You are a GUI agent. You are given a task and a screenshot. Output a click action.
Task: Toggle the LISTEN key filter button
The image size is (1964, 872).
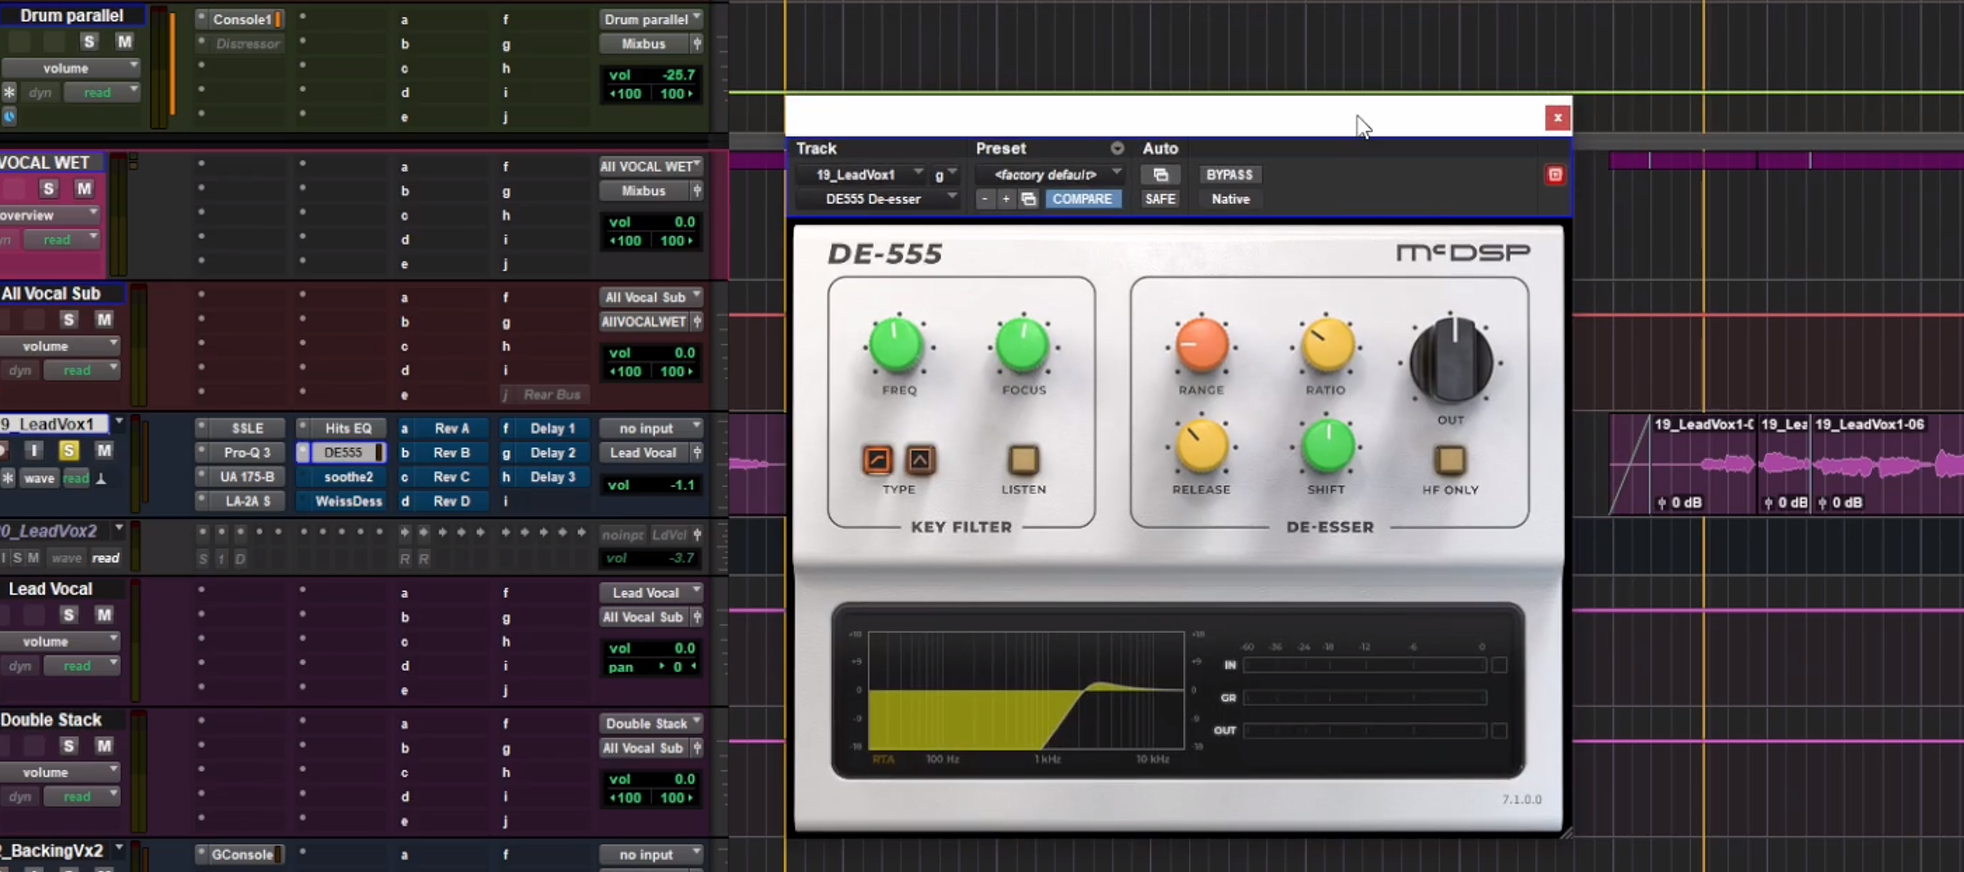tap(1023, 460)
